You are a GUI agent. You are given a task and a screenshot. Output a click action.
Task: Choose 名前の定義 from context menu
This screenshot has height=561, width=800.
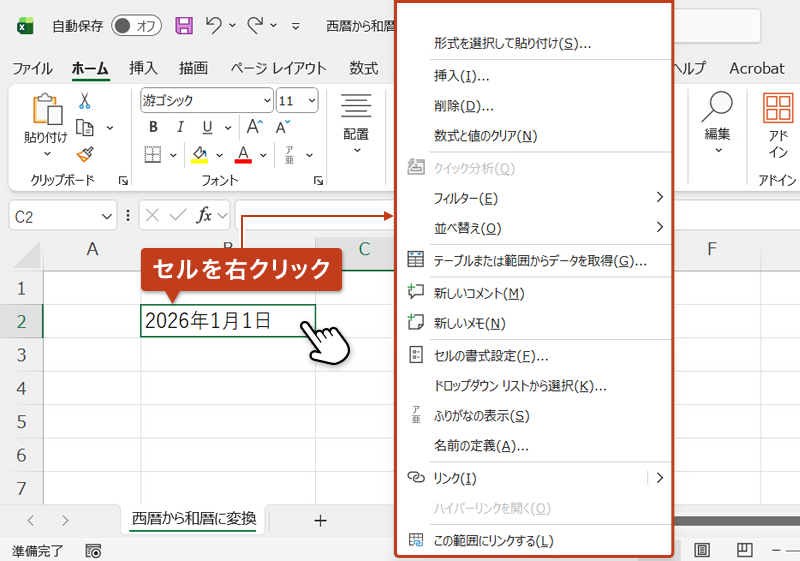(533, 446)
